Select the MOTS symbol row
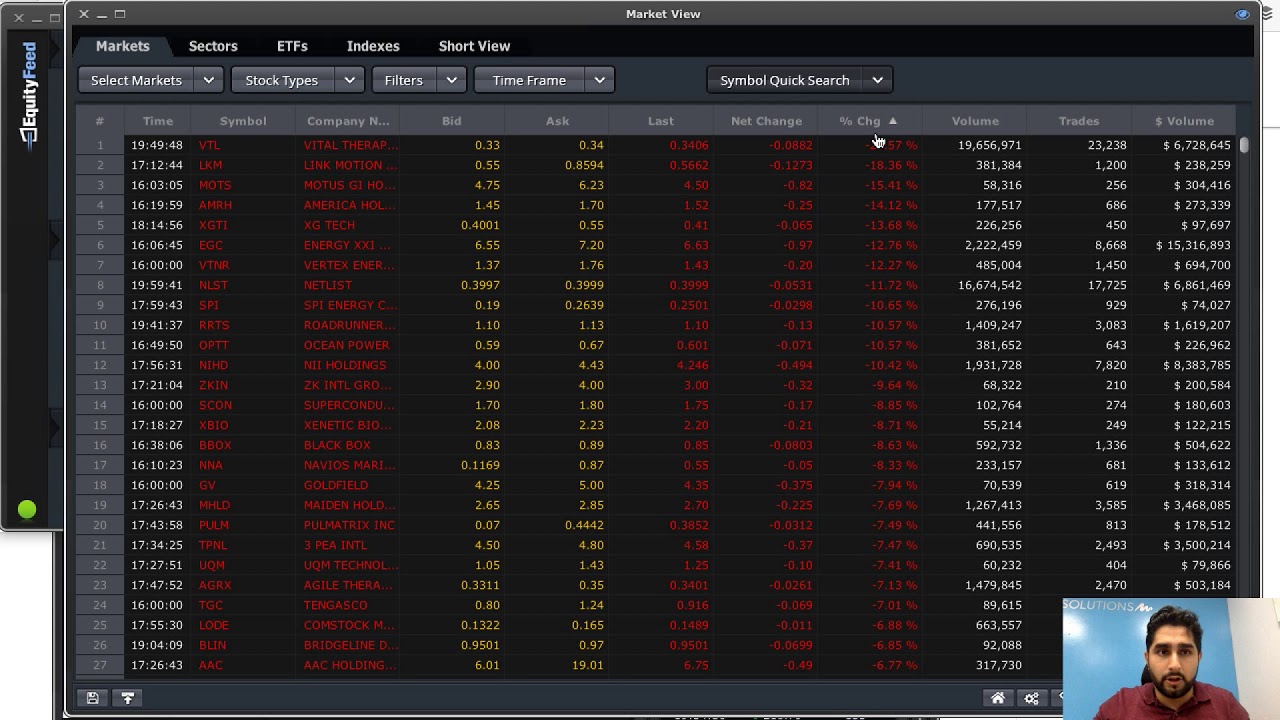This screenshot has width=1280, height=720. pyautogui.click(x=214, y=185)
